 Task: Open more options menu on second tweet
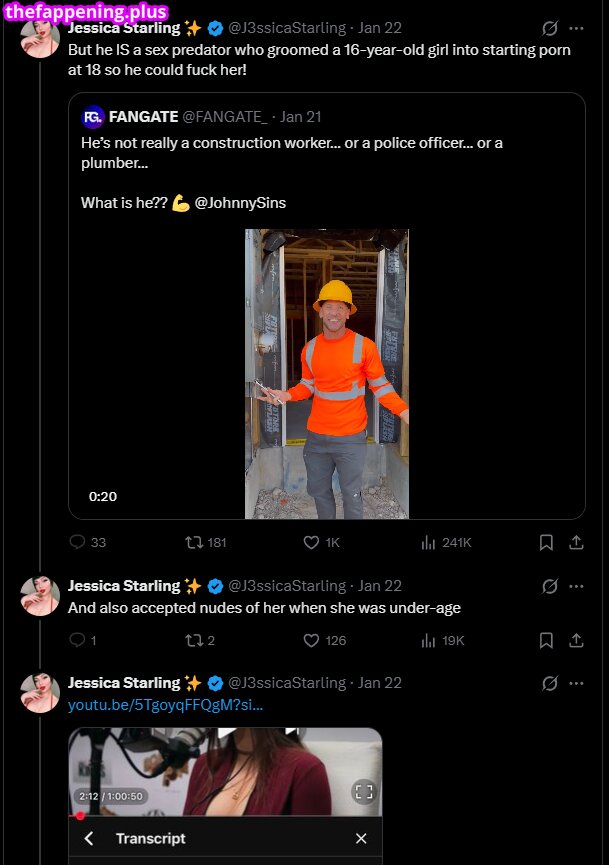(576, 586)
